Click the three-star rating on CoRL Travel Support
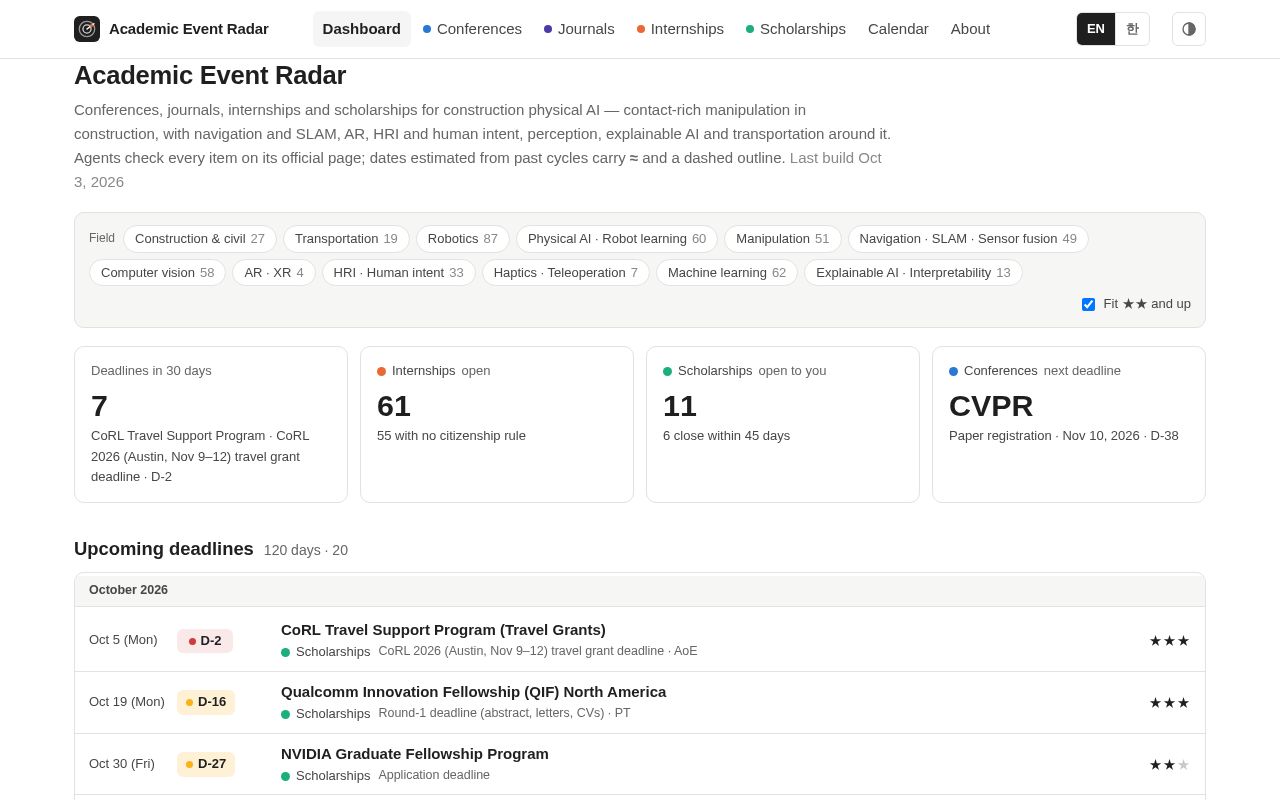 point(1169,641)
